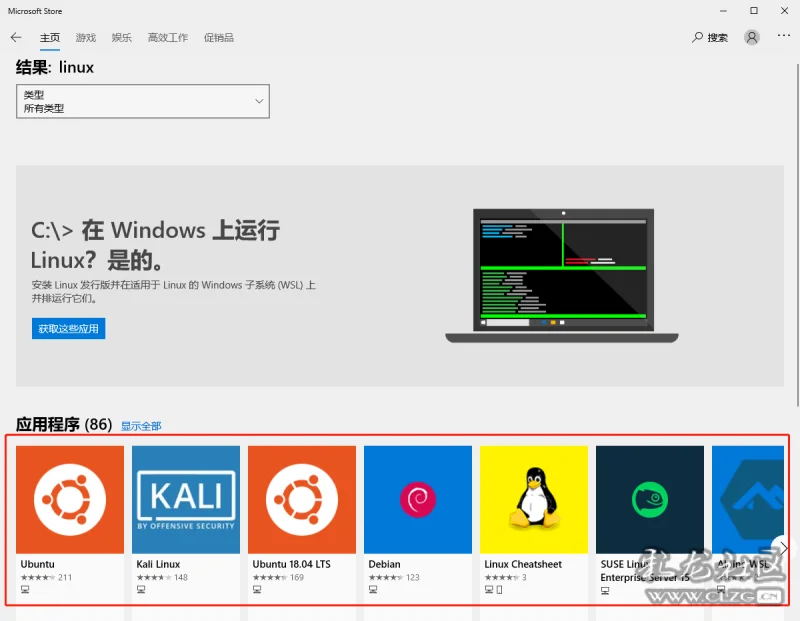Click the 应用程序 (86) section heading

(x=64, y=425)
